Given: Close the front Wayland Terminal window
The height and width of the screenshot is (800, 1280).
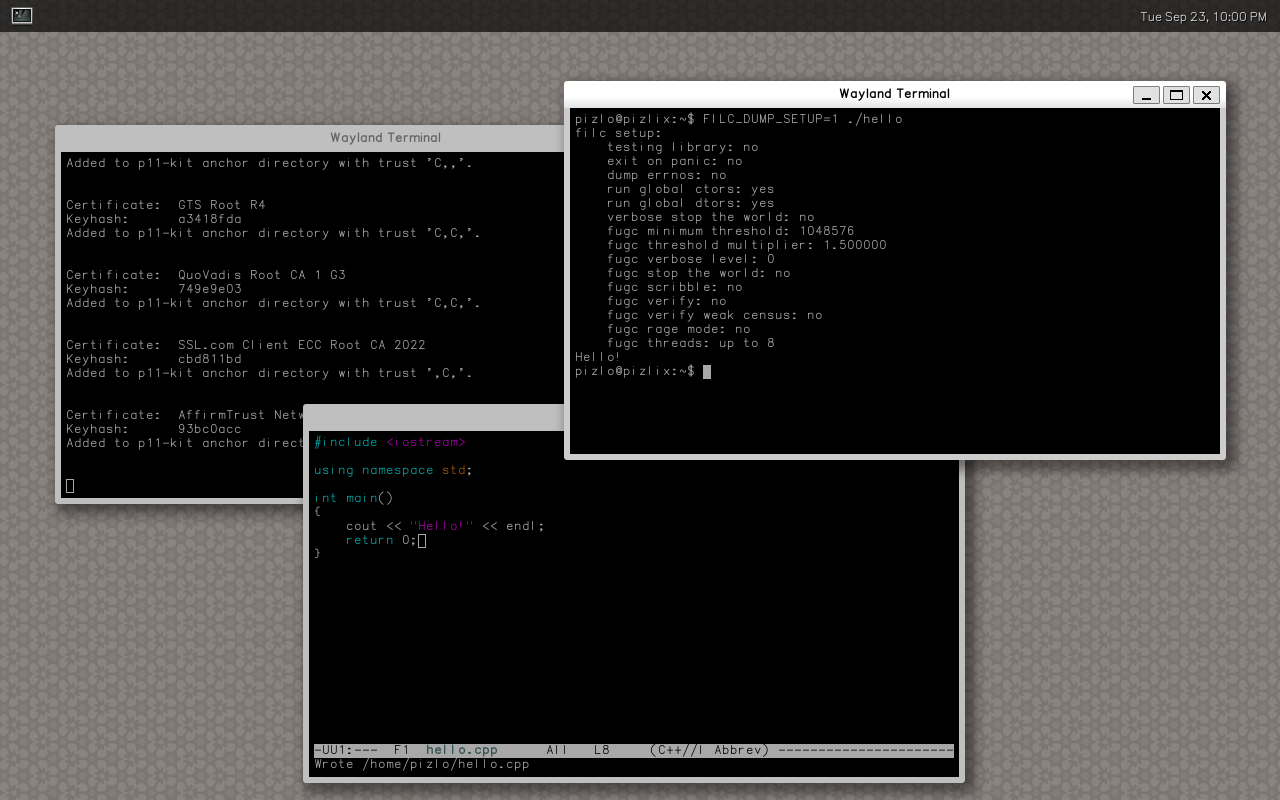Looking at the screenshot, I should coord(1206,95).
